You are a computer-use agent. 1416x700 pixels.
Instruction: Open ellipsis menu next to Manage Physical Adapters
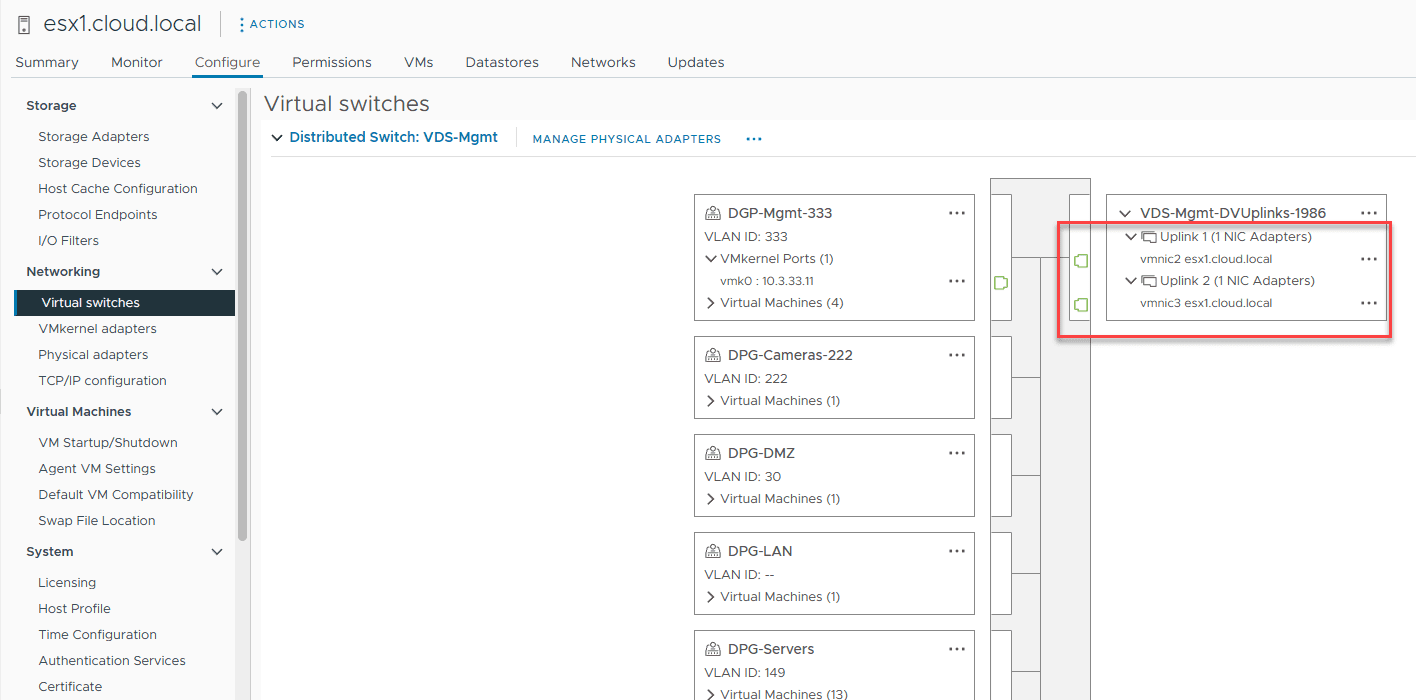tap(754, 139)
